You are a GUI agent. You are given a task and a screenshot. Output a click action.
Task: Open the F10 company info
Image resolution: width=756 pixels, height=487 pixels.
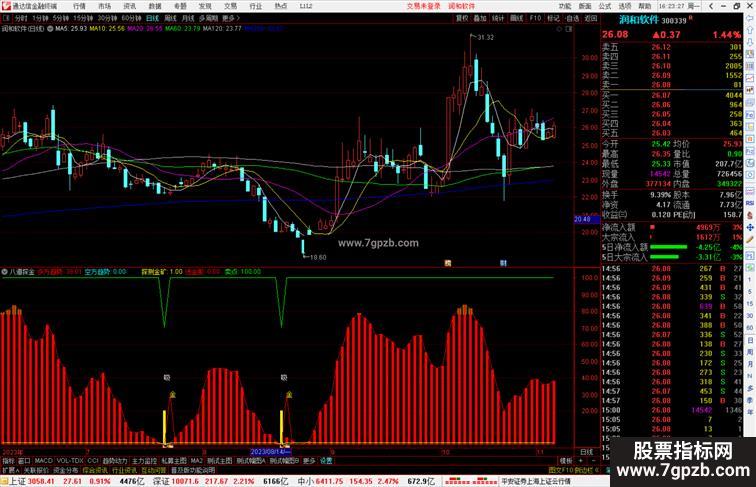tap(535, 18)
